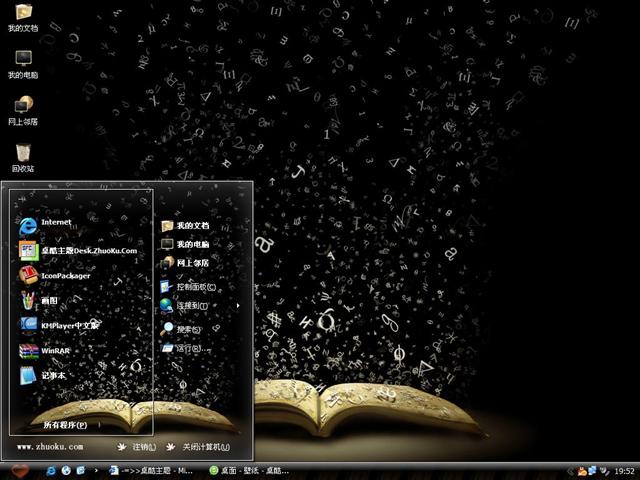Click the 19:52 taskbar clock
640x480 pixels.
tap(624, 471)
